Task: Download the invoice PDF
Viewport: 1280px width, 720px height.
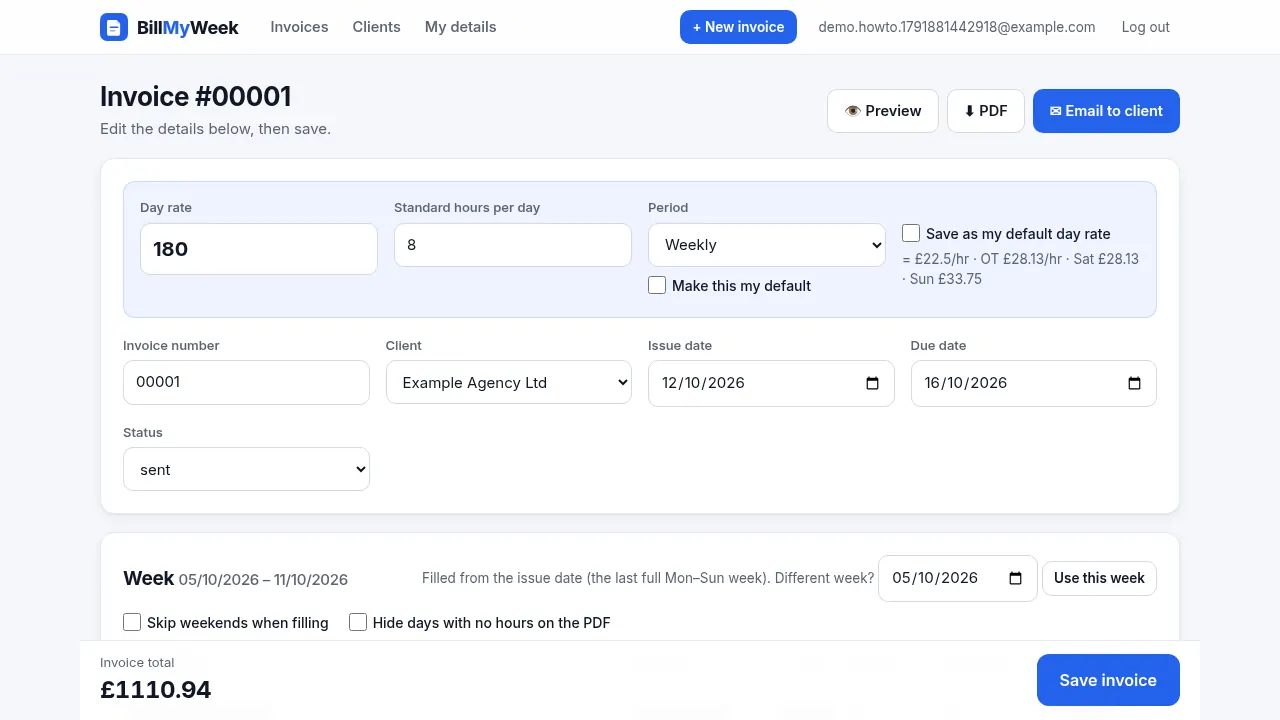Action: 986,111
